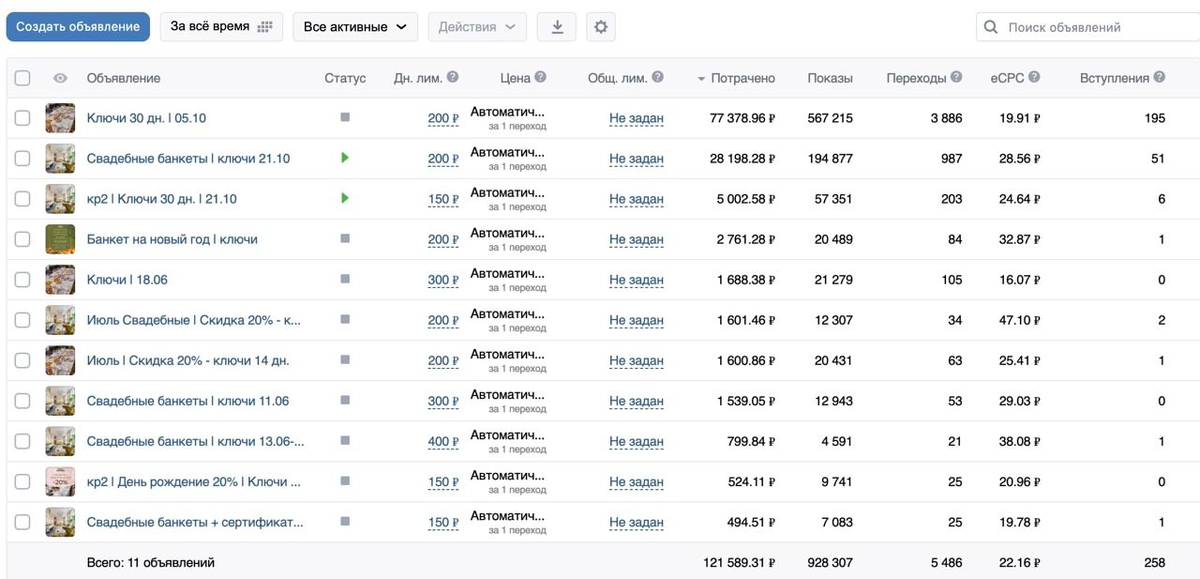Click the download statistics icon button
Screen dimensions: 1200x579
(x=557, y=27)
